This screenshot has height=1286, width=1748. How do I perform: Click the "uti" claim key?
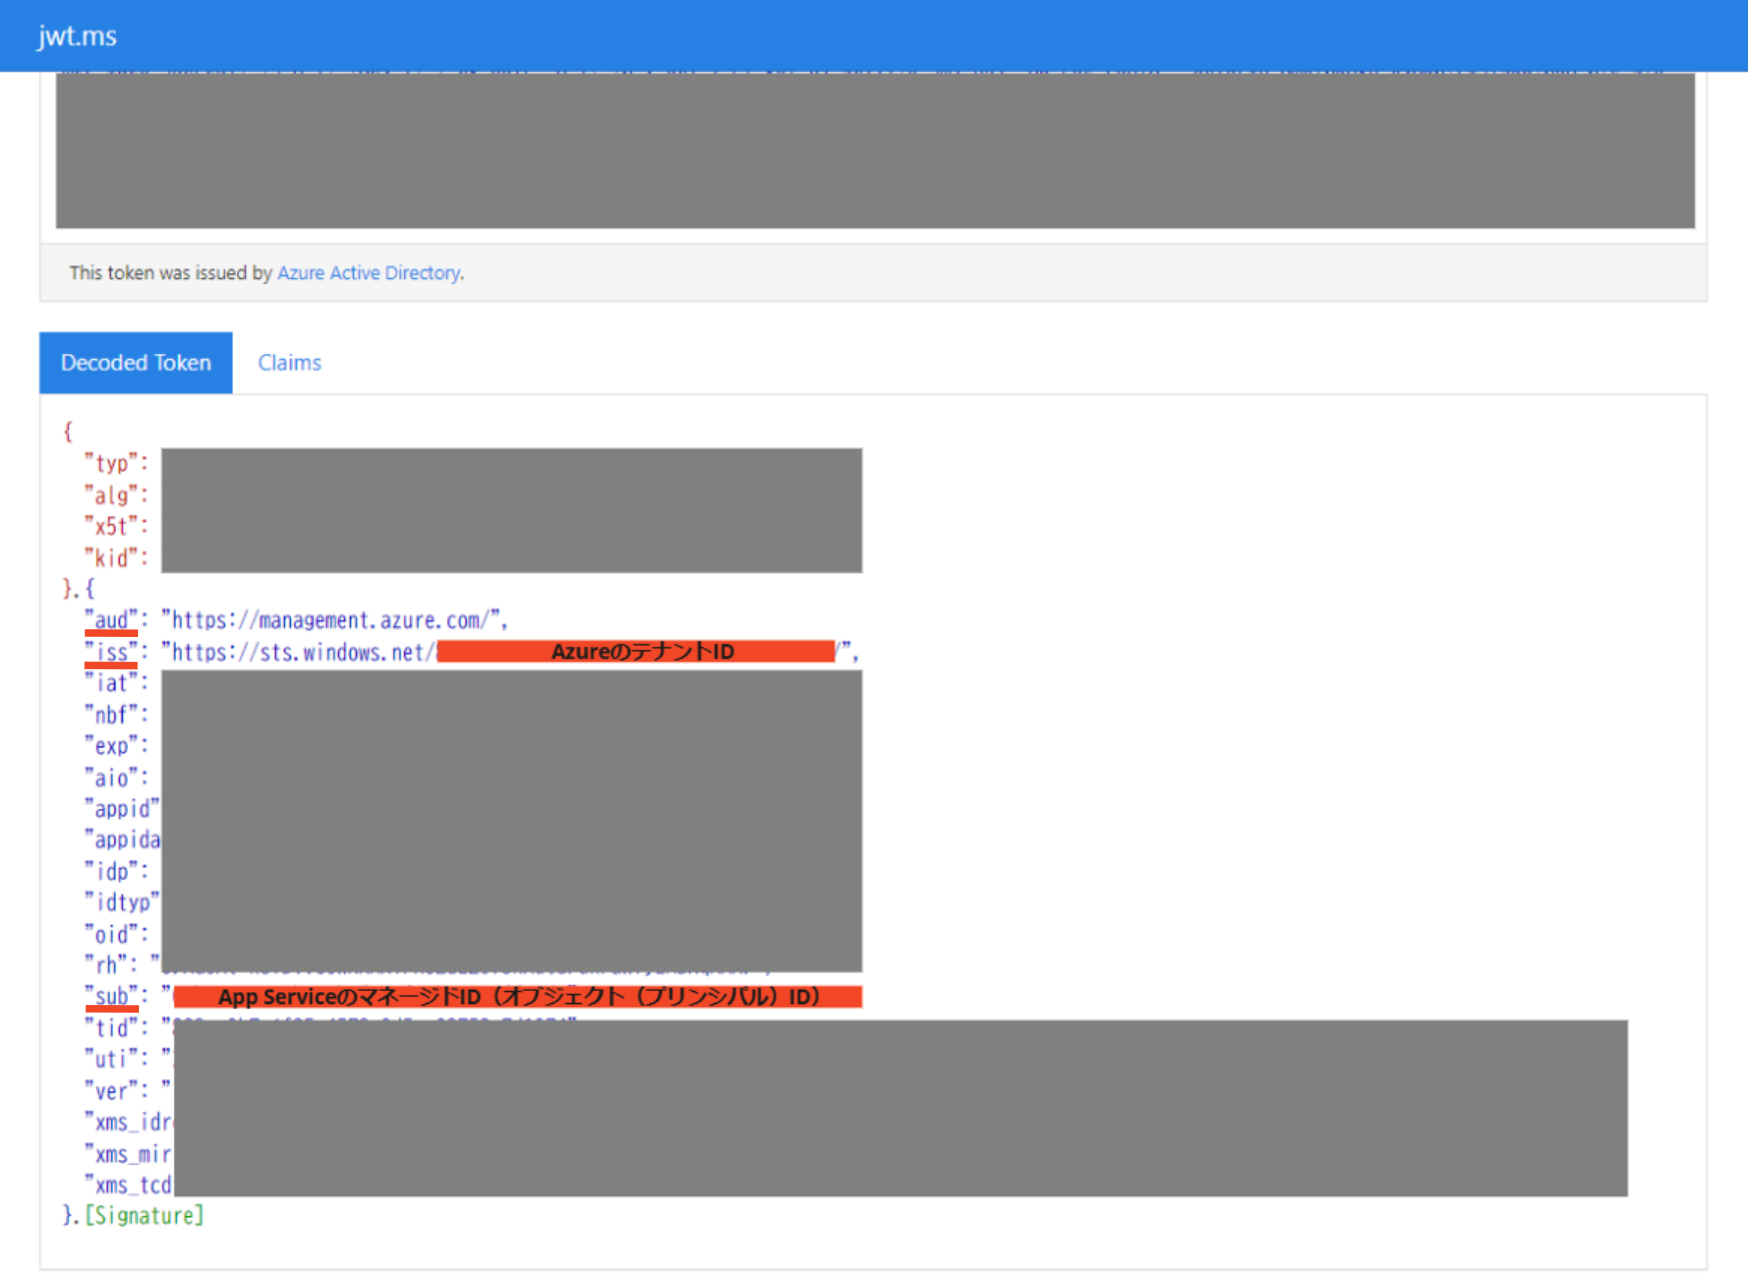tap(111, 1059)
